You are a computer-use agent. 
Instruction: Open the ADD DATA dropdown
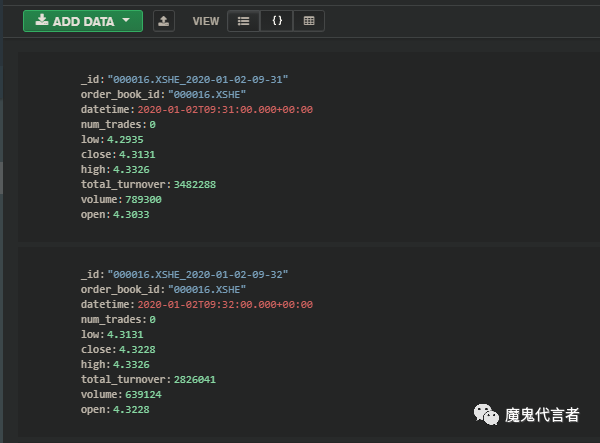[83, 21]
